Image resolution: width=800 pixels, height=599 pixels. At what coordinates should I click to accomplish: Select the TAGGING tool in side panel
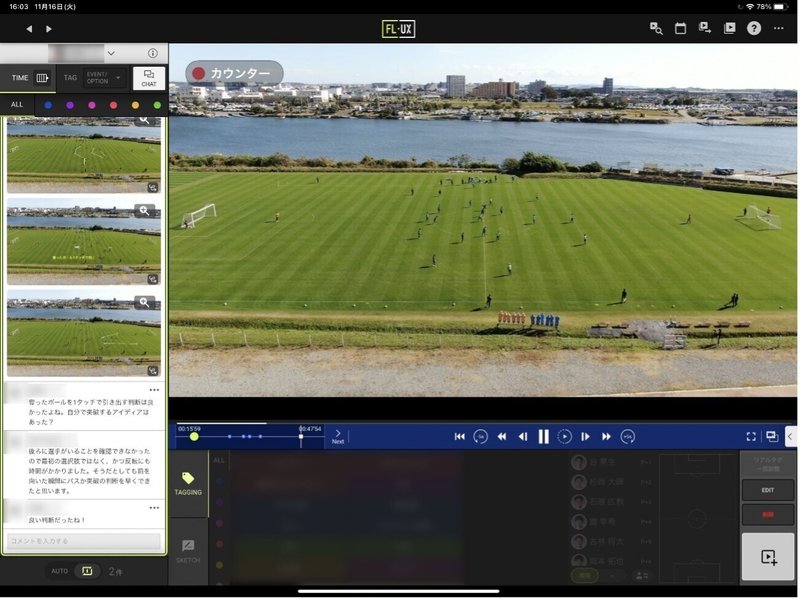[x=188, y=483]
